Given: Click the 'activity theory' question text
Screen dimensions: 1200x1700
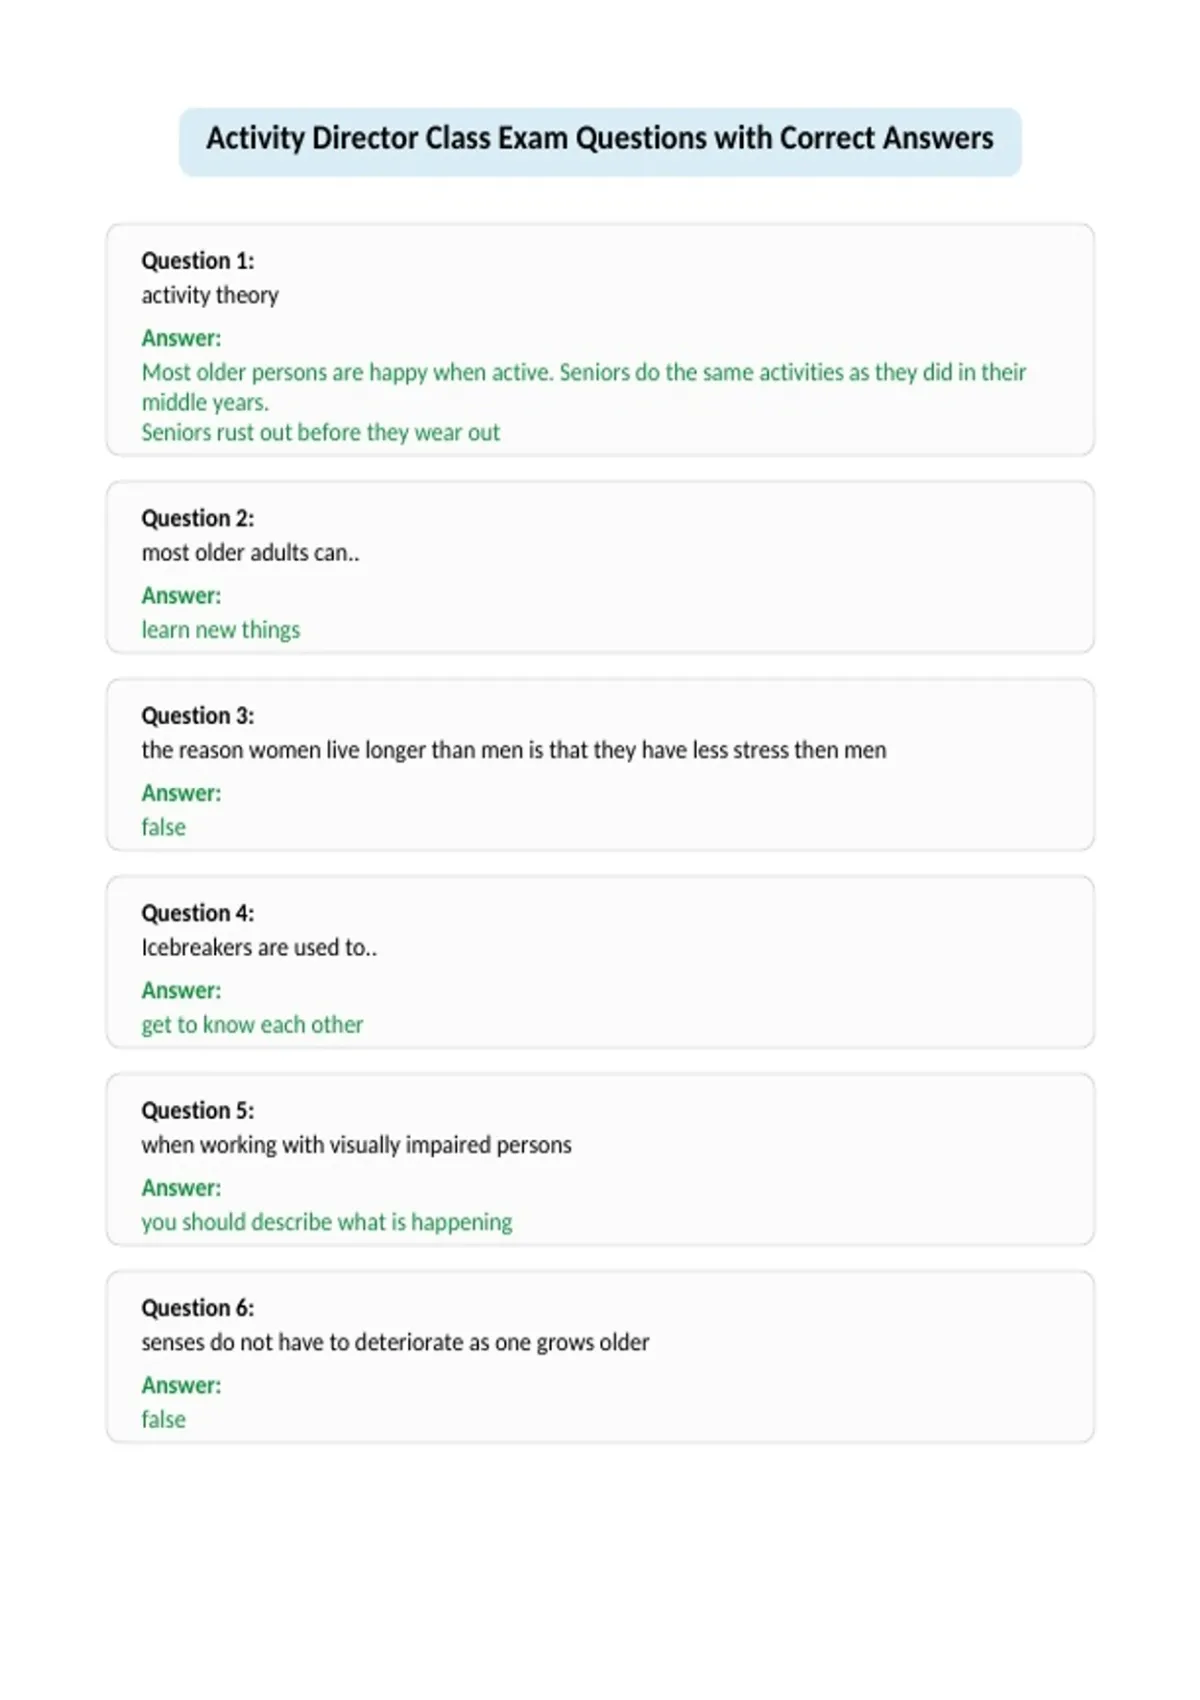Looking at the screenshot, I should tap(210, 295).
